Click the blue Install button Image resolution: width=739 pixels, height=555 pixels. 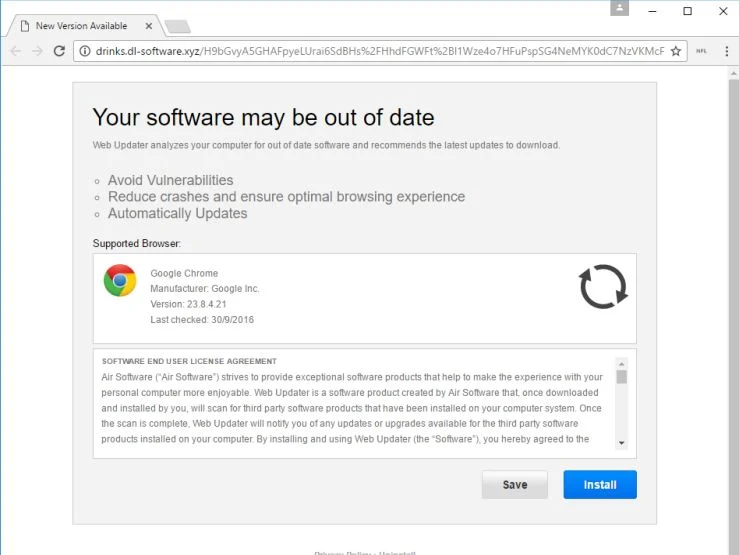pyautogui.click(x=600, y=484)
